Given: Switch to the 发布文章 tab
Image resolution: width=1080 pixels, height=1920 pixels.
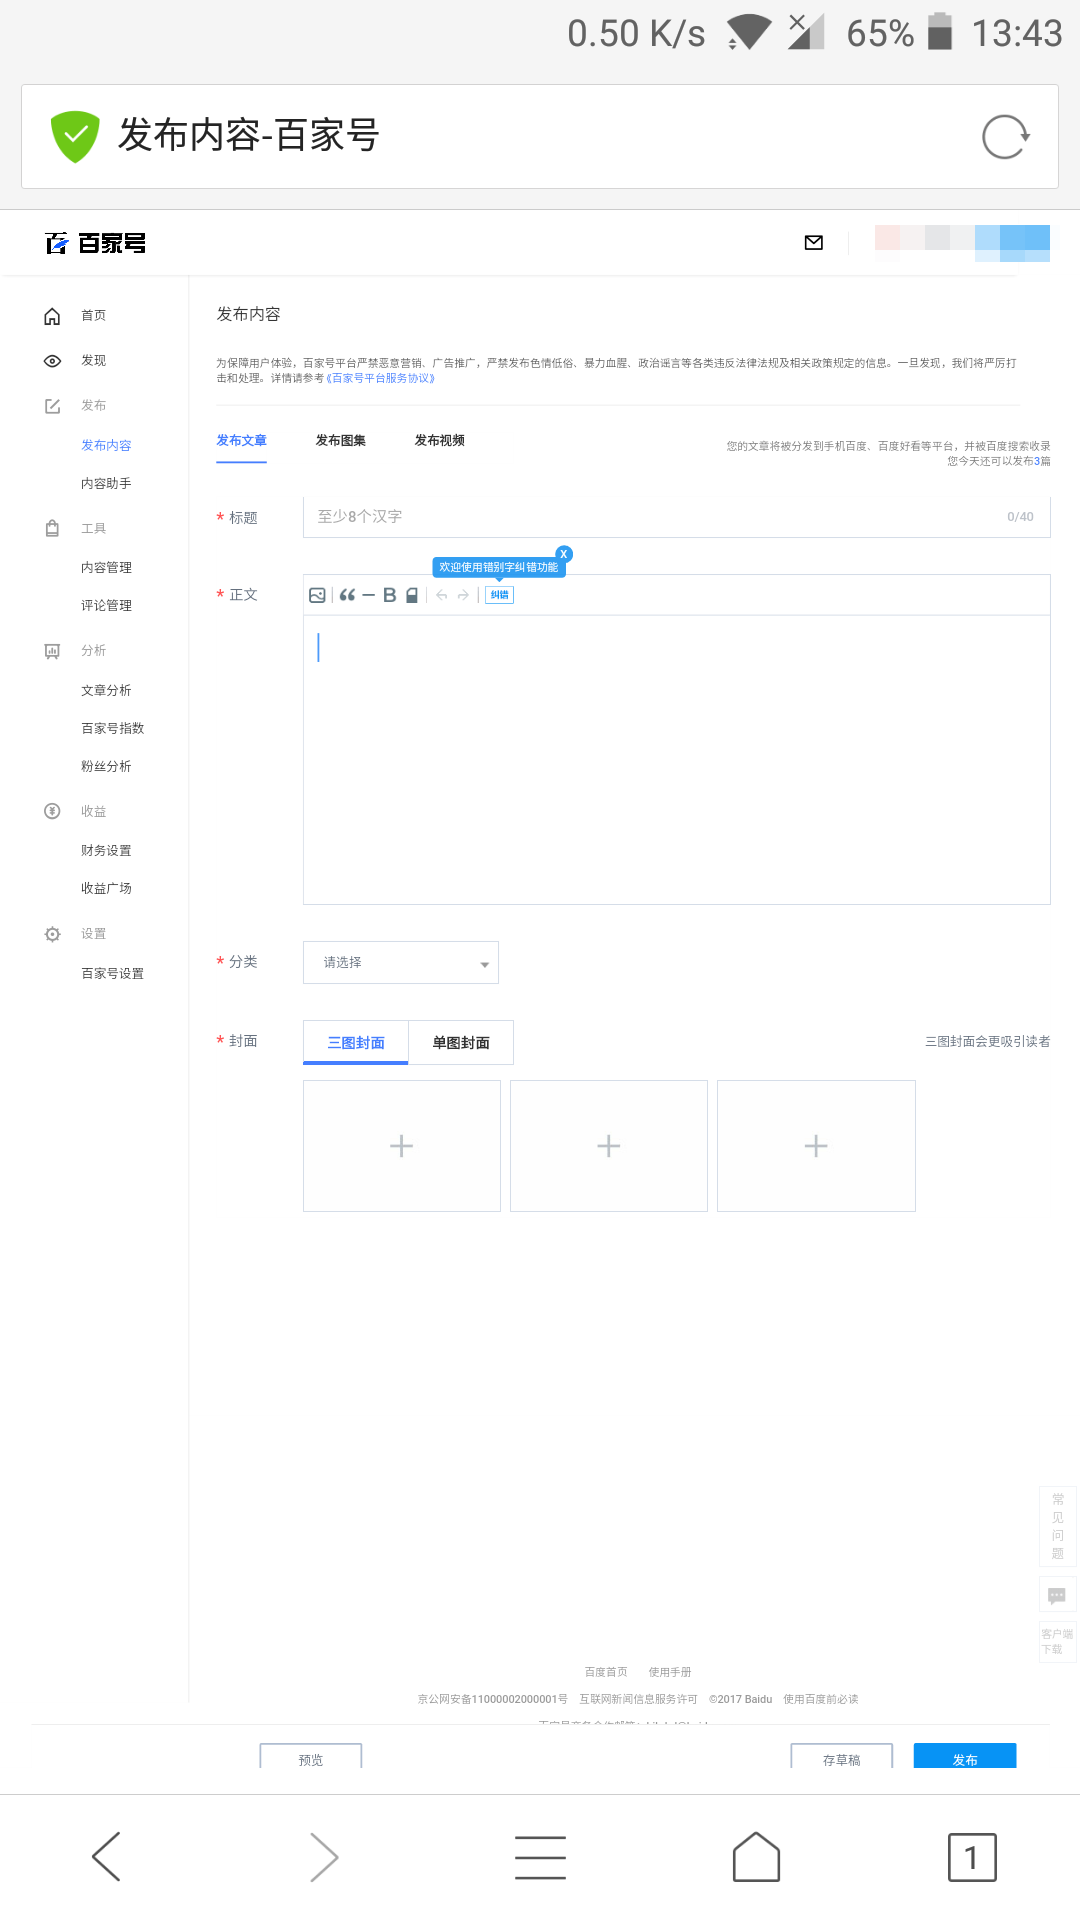Looking at the screenshot, I should point(241,441).
